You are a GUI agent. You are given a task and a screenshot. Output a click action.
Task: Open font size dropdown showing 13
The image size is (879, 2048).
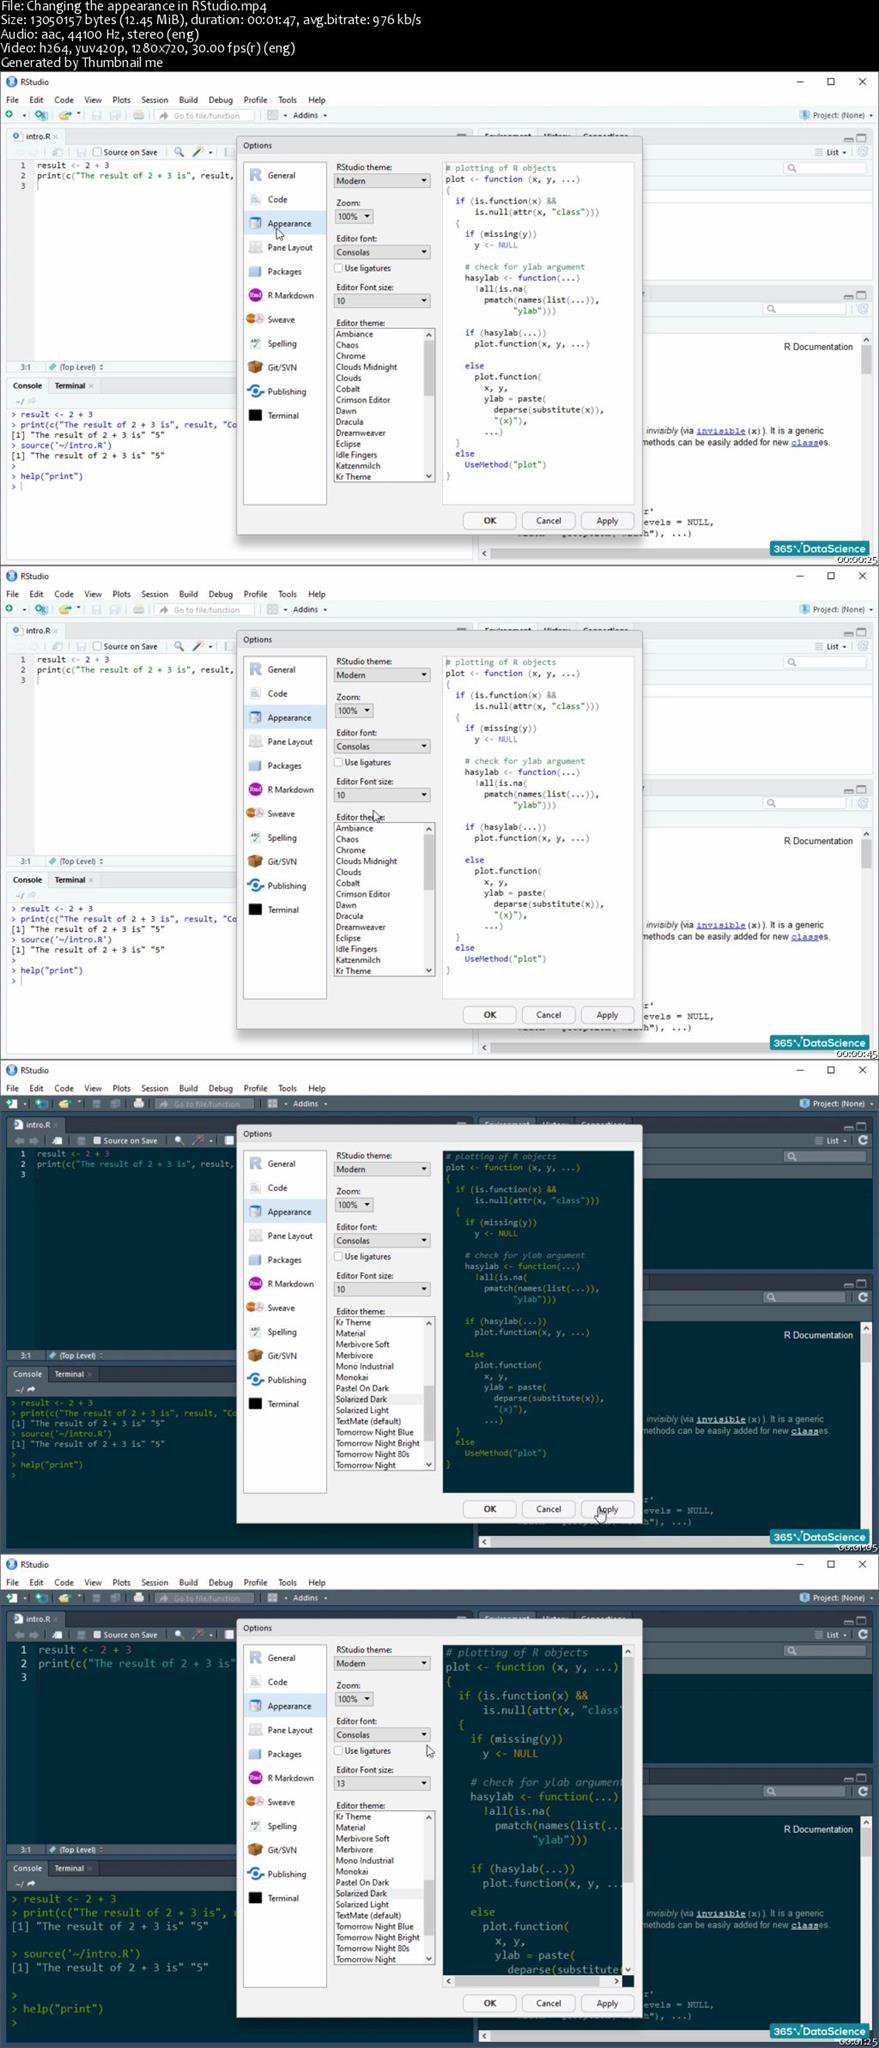(382, 1783)
